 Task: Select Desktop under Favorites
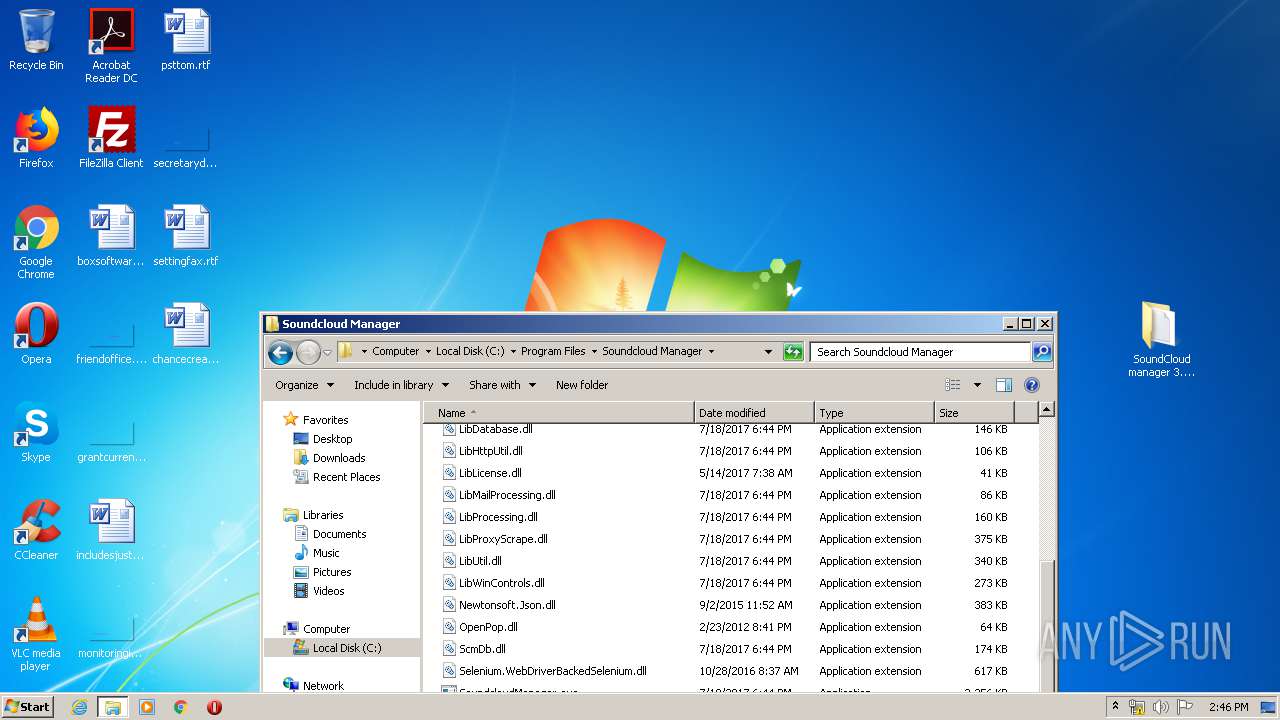pyautogui.click(x=332, y=439)
